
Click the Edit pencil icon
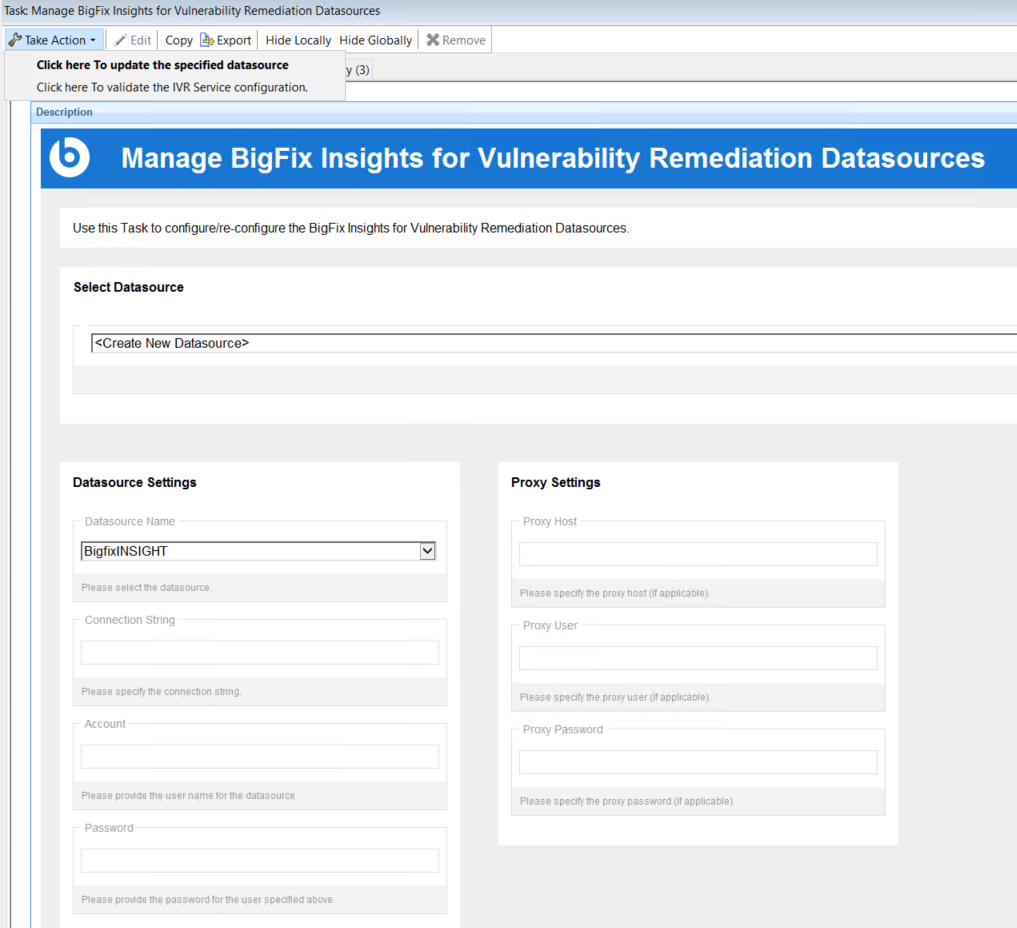(x=121, y=40)
